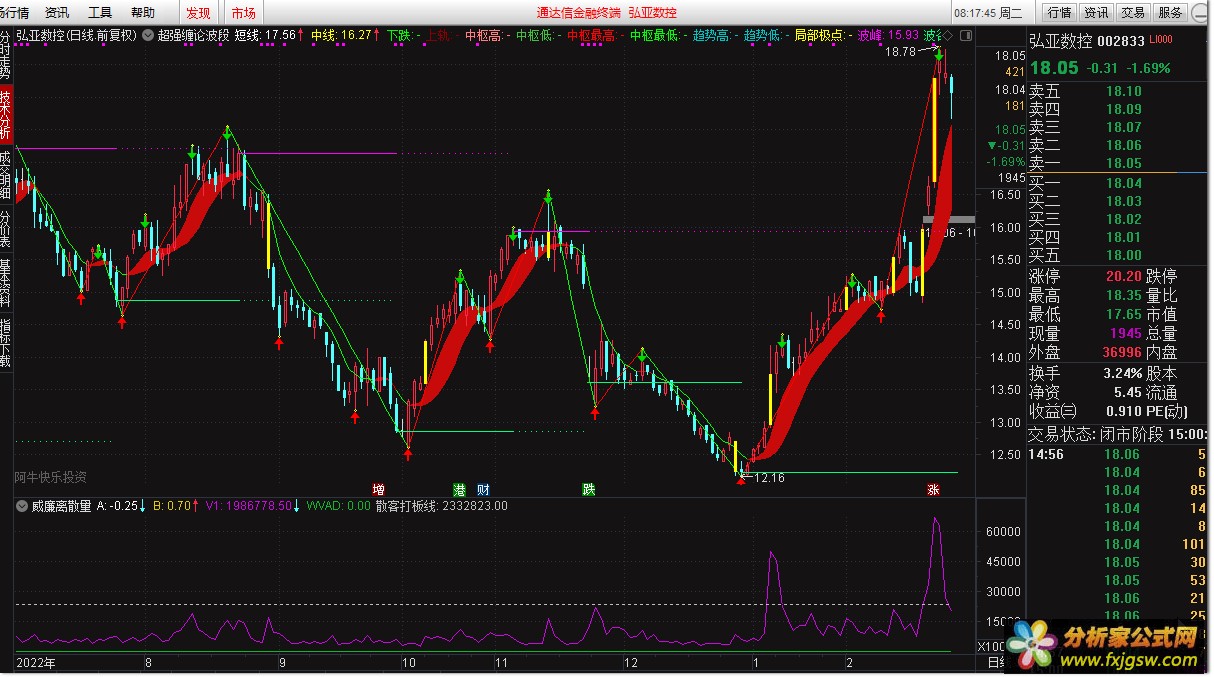The height and width of the screenshot is (677, 1214).
Task: Open the 帮助 menu
Action: point(143,12)
